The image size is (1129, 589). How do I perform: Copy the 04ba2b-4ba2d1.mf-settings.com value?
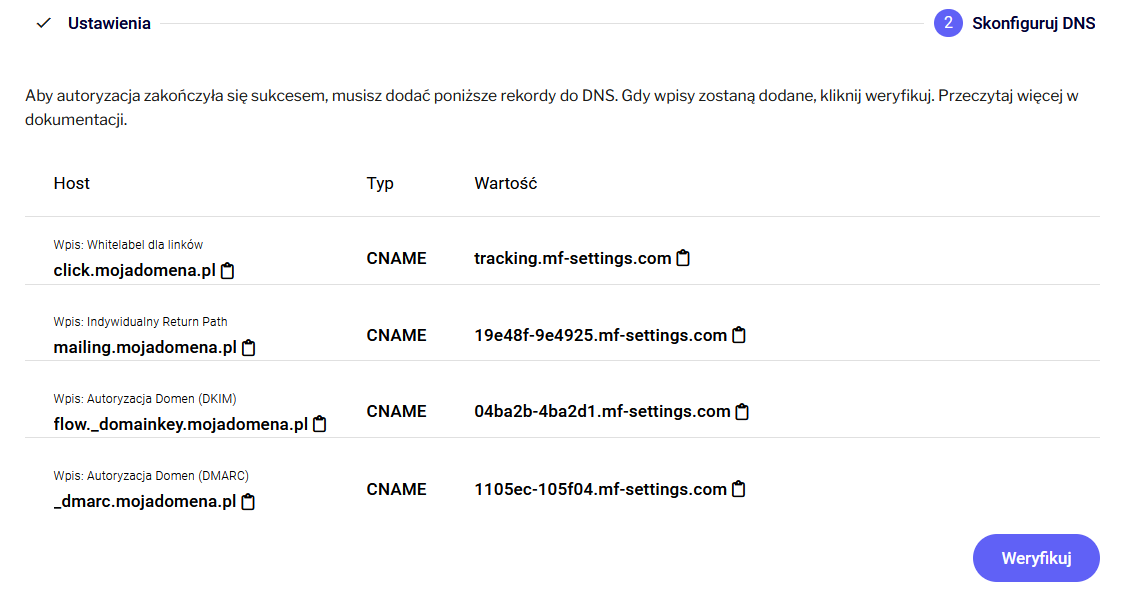coord(743,411)
